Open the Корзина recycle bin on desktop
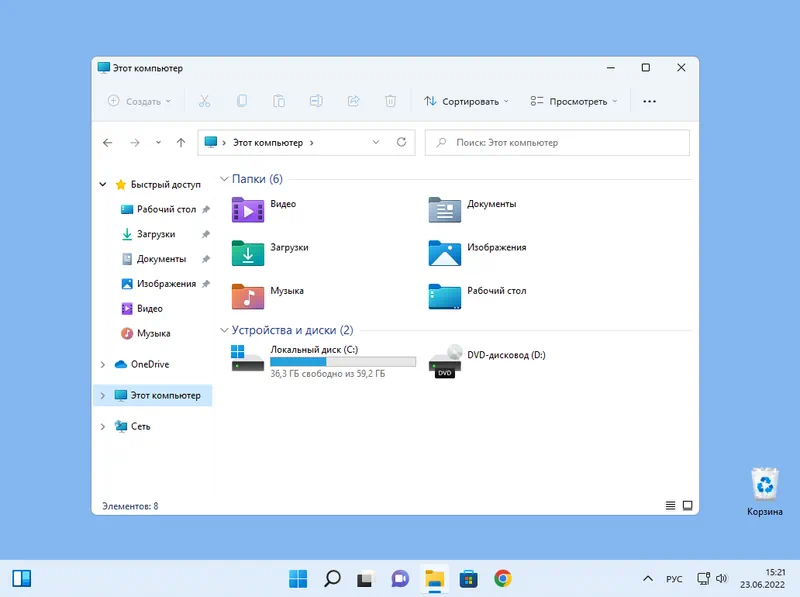 (x=765, y=485)
